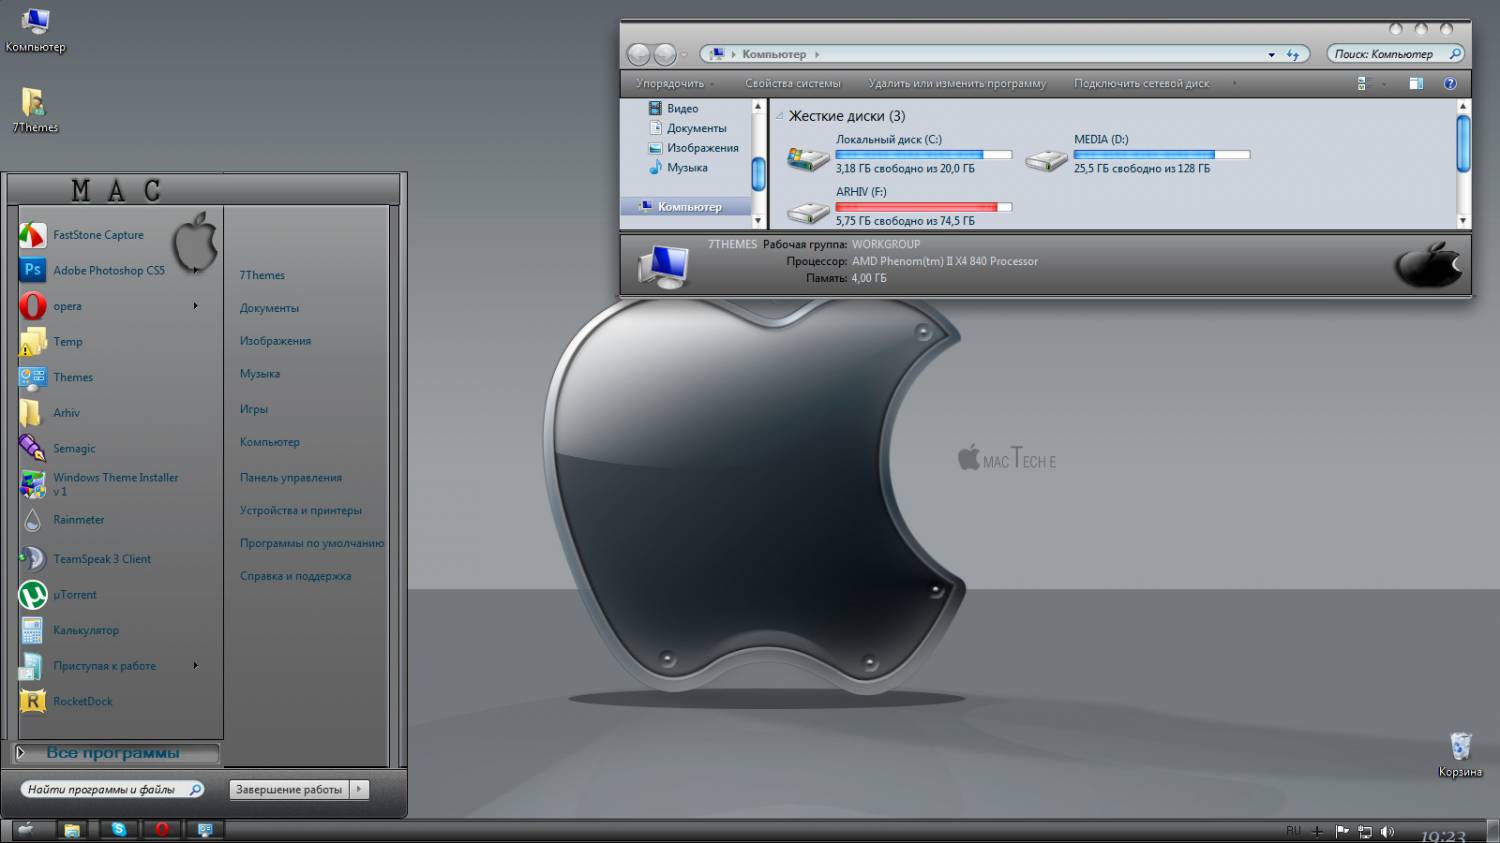1500x843 pixels.
Task: Open recent pages dropdown beside forward button
Action: pyautogui.click(x=684, y=54)
